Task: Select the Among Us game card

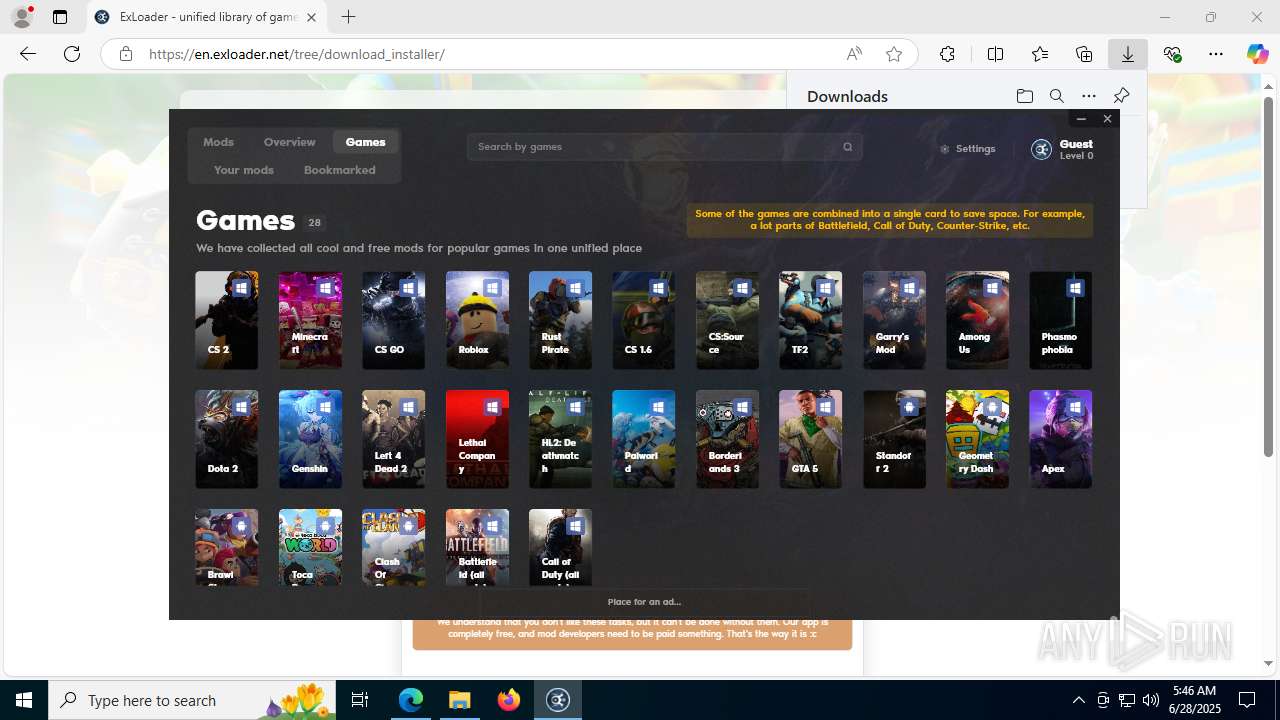Action: coord(977,320)
